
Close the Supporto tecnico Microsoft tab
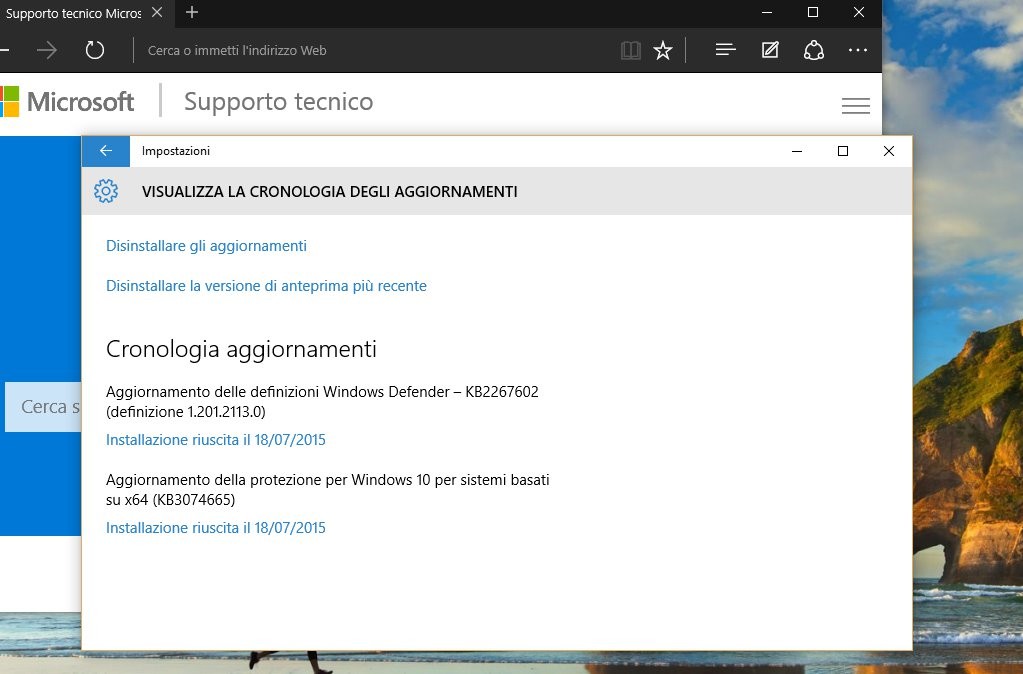(155, 12)
